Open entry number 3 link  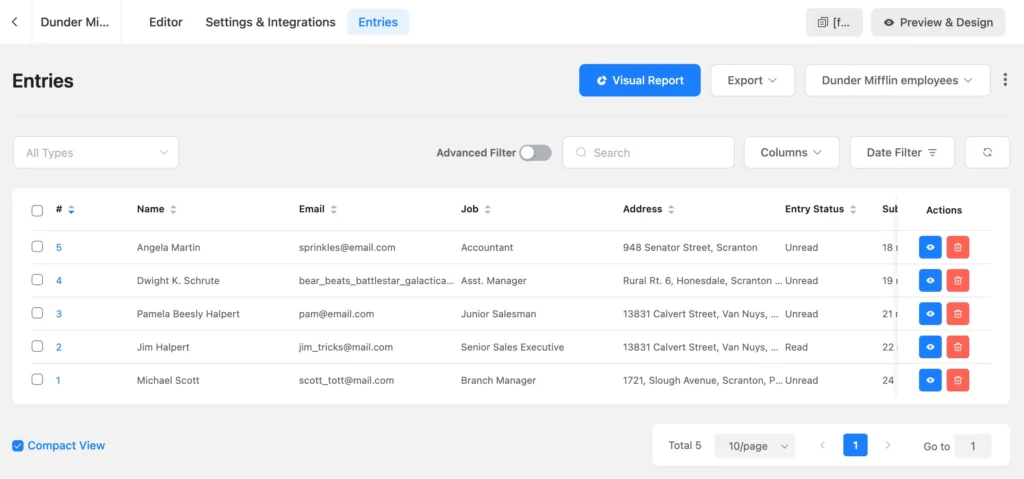(59, 314)
